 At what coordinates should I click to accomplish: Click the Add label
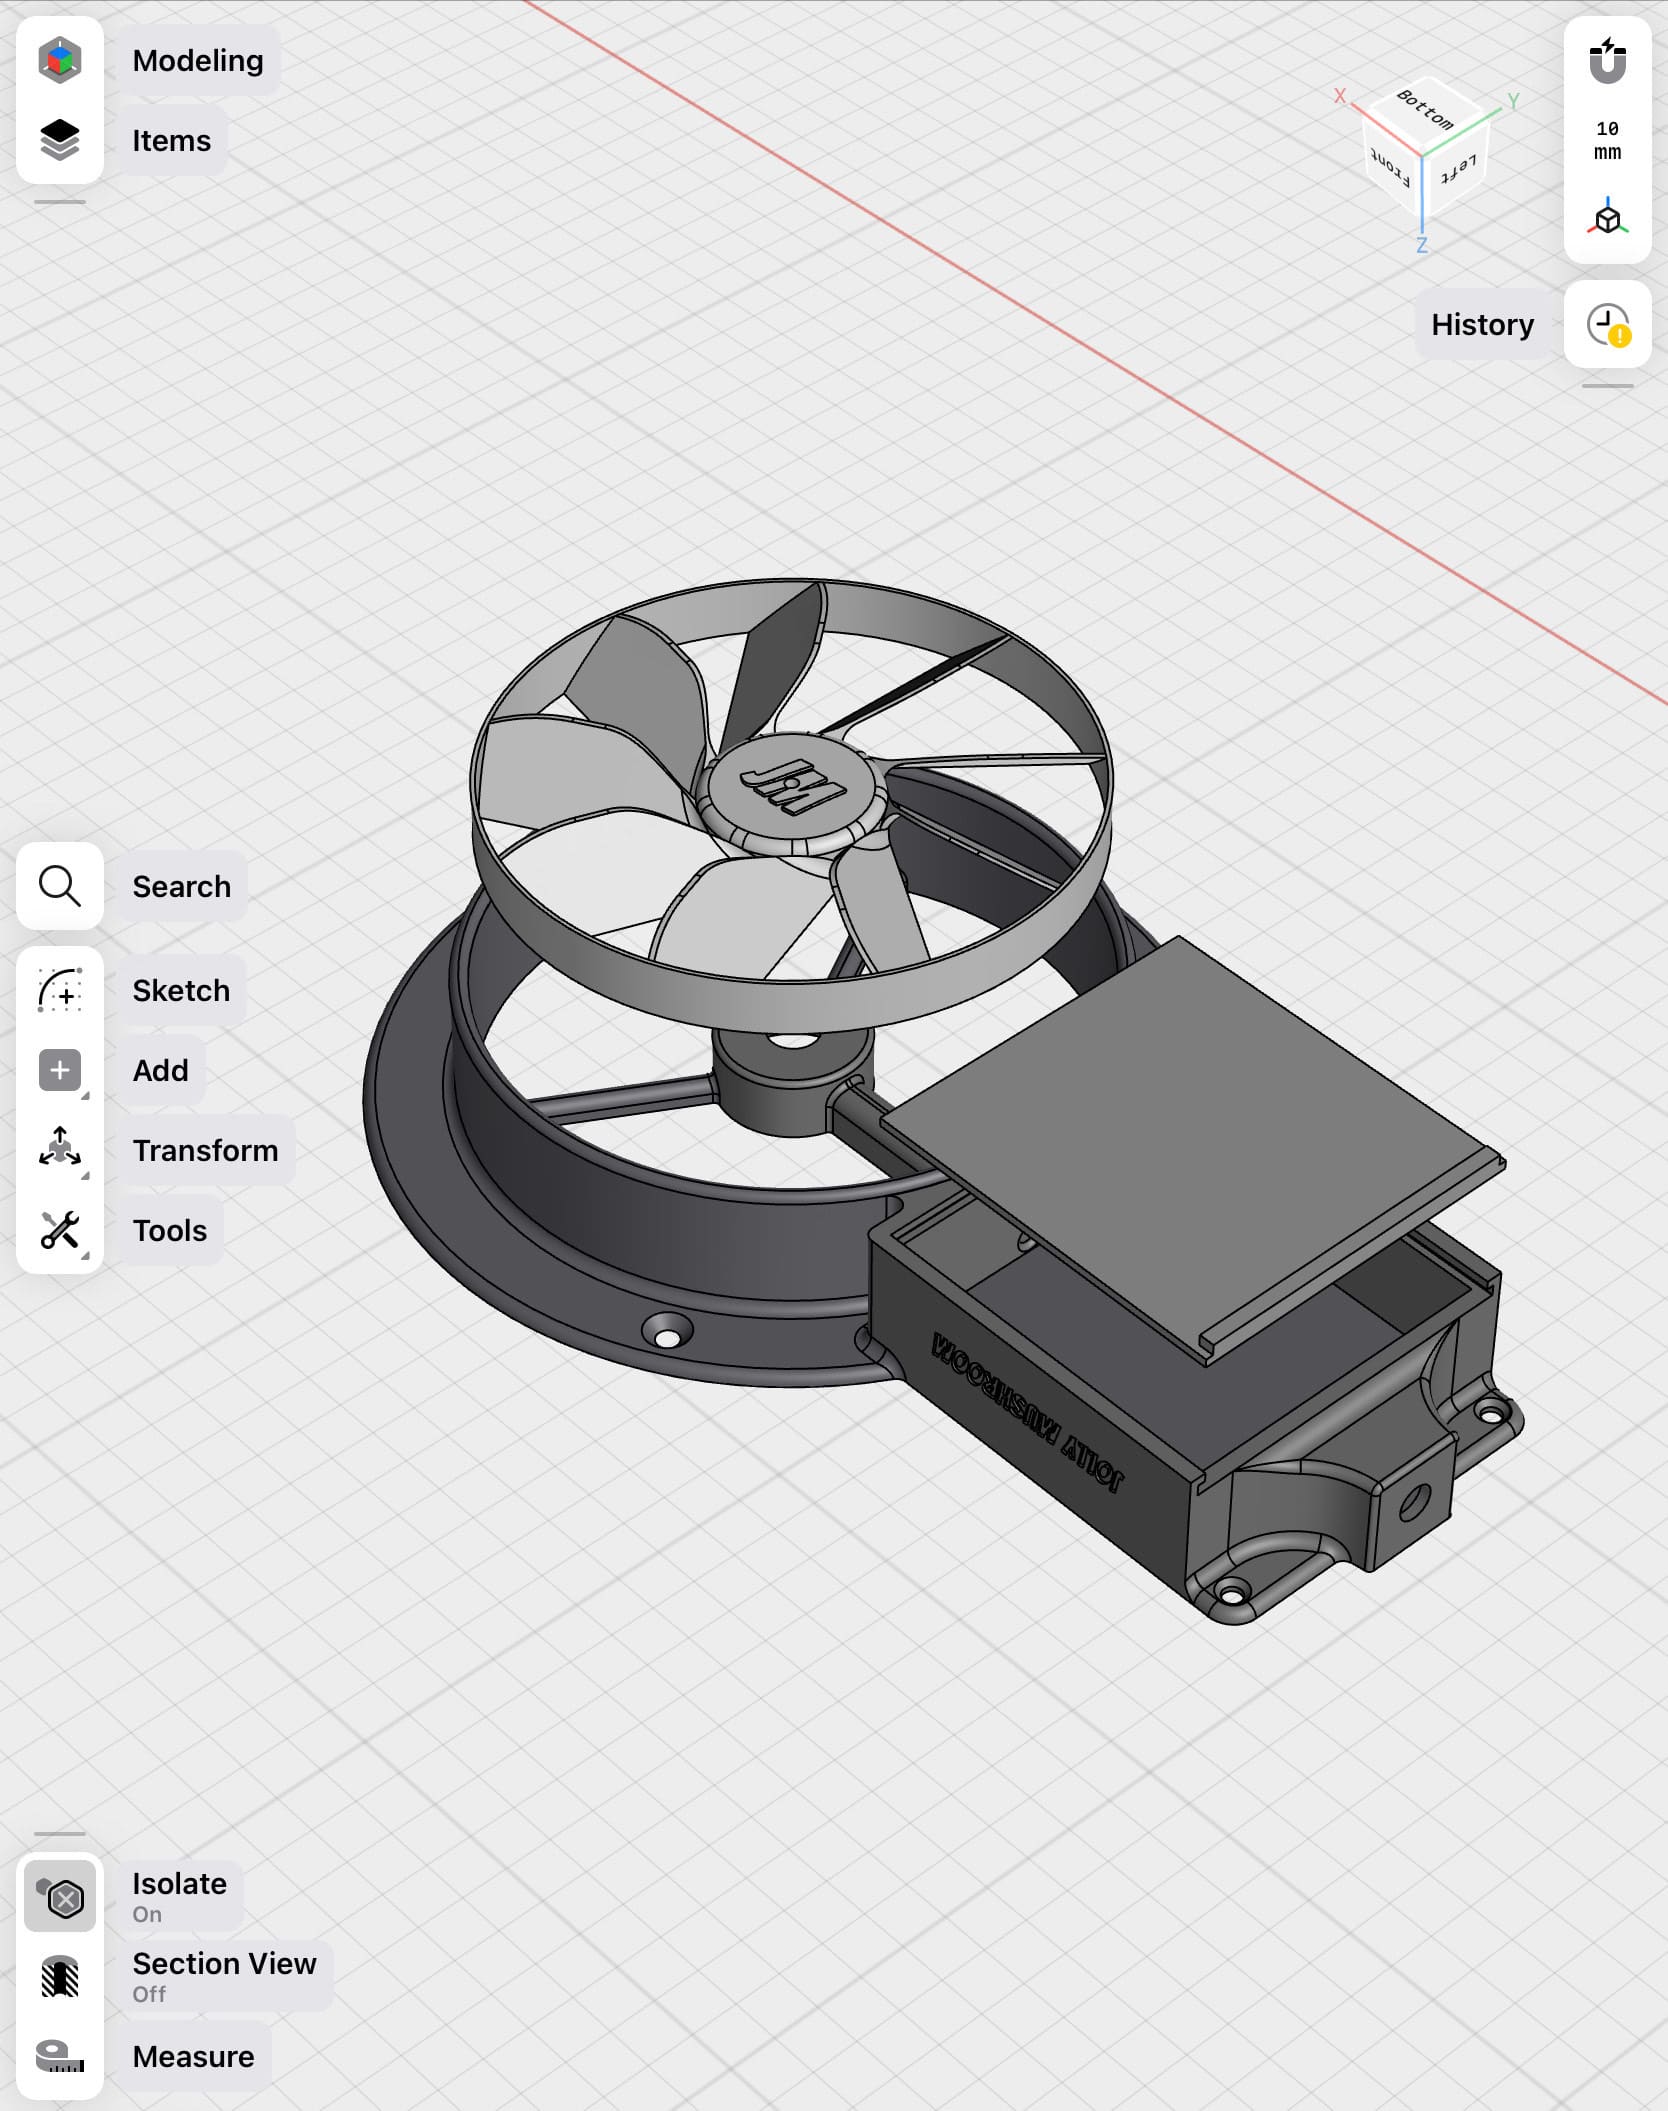pyautogui.click(x=161, y=1070)
